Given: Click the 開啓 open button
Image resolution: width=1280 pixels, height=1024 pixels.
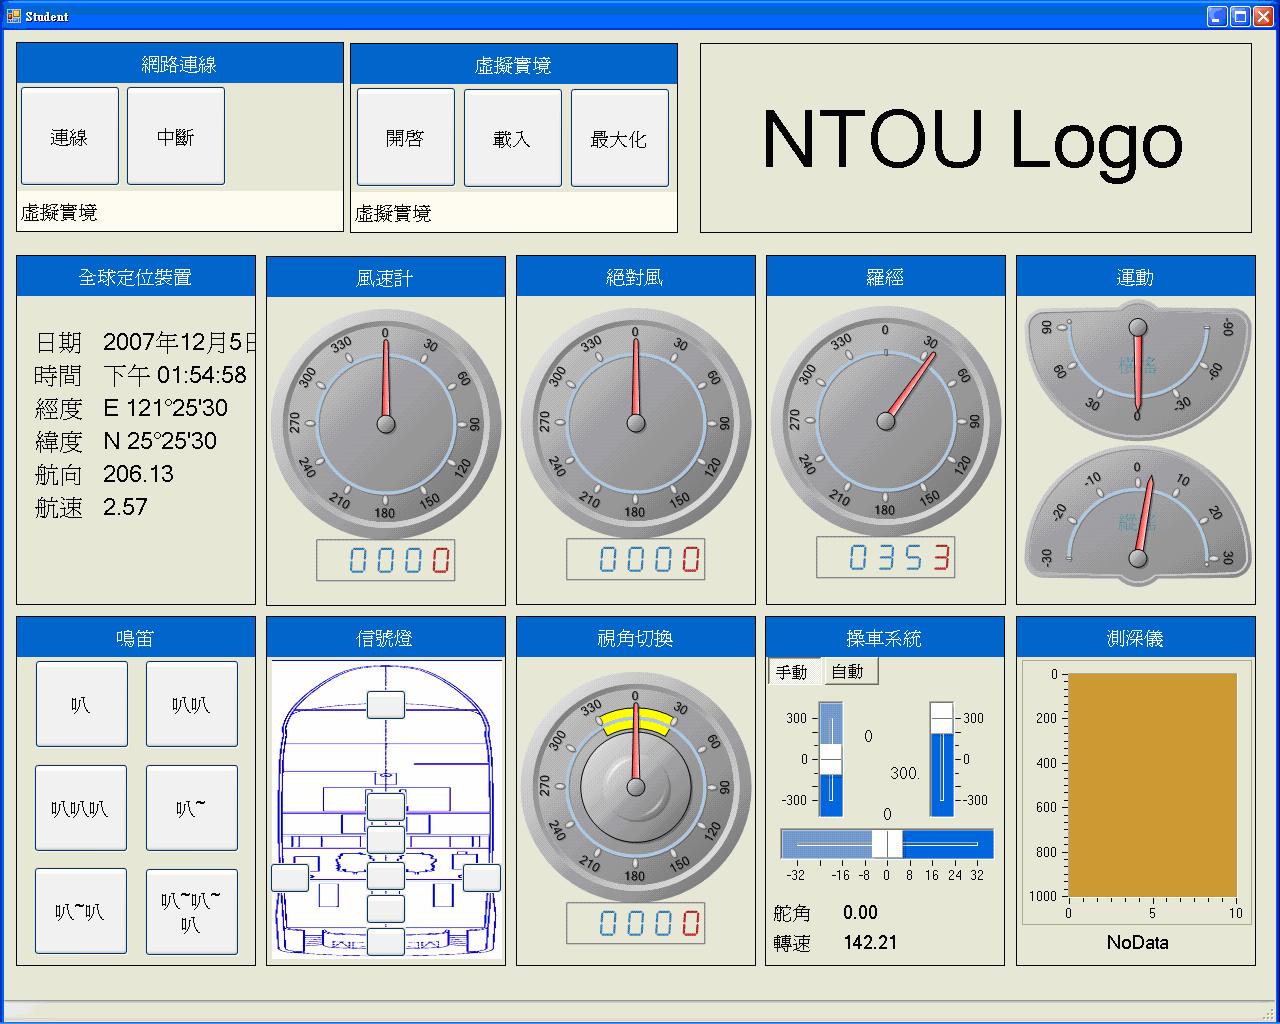Looking at the screenshot, I should (x=406, y=138).
